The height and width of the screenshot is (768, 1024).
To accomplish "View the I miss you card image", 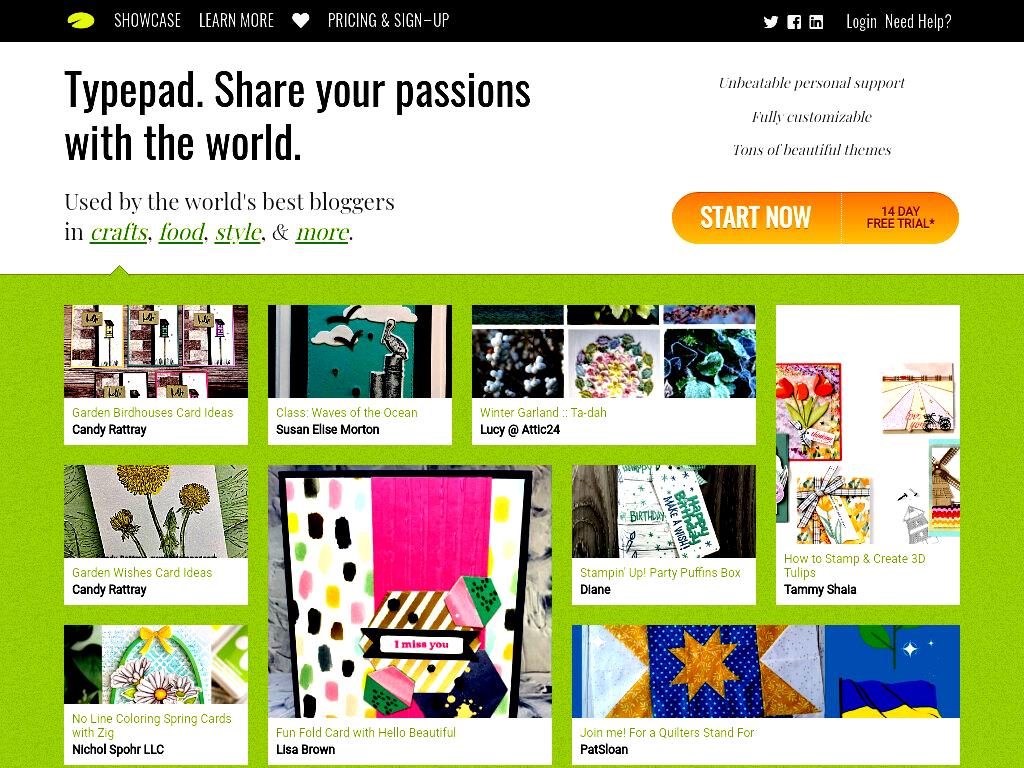I will click(409, 591).
